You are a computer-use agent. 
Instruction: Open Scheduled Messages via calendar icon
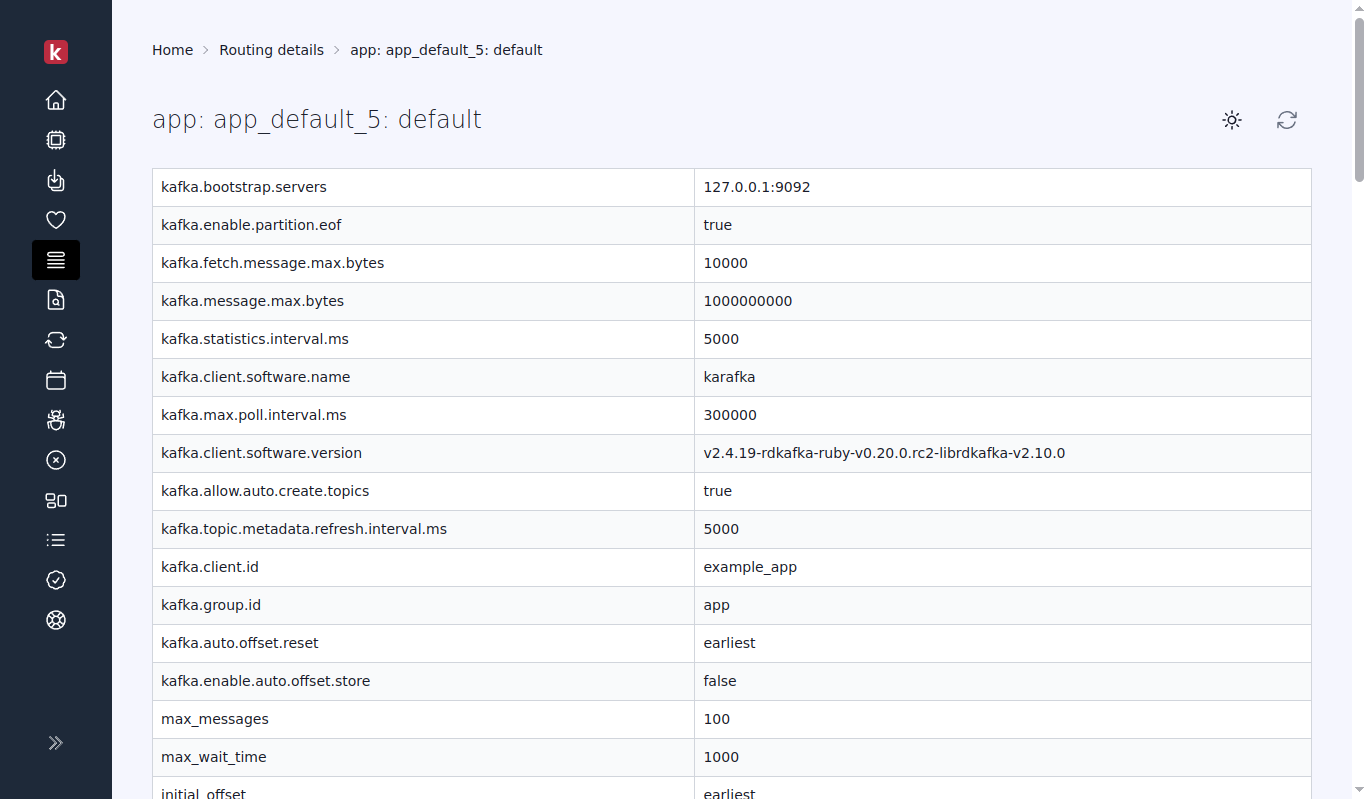point(56,380)
